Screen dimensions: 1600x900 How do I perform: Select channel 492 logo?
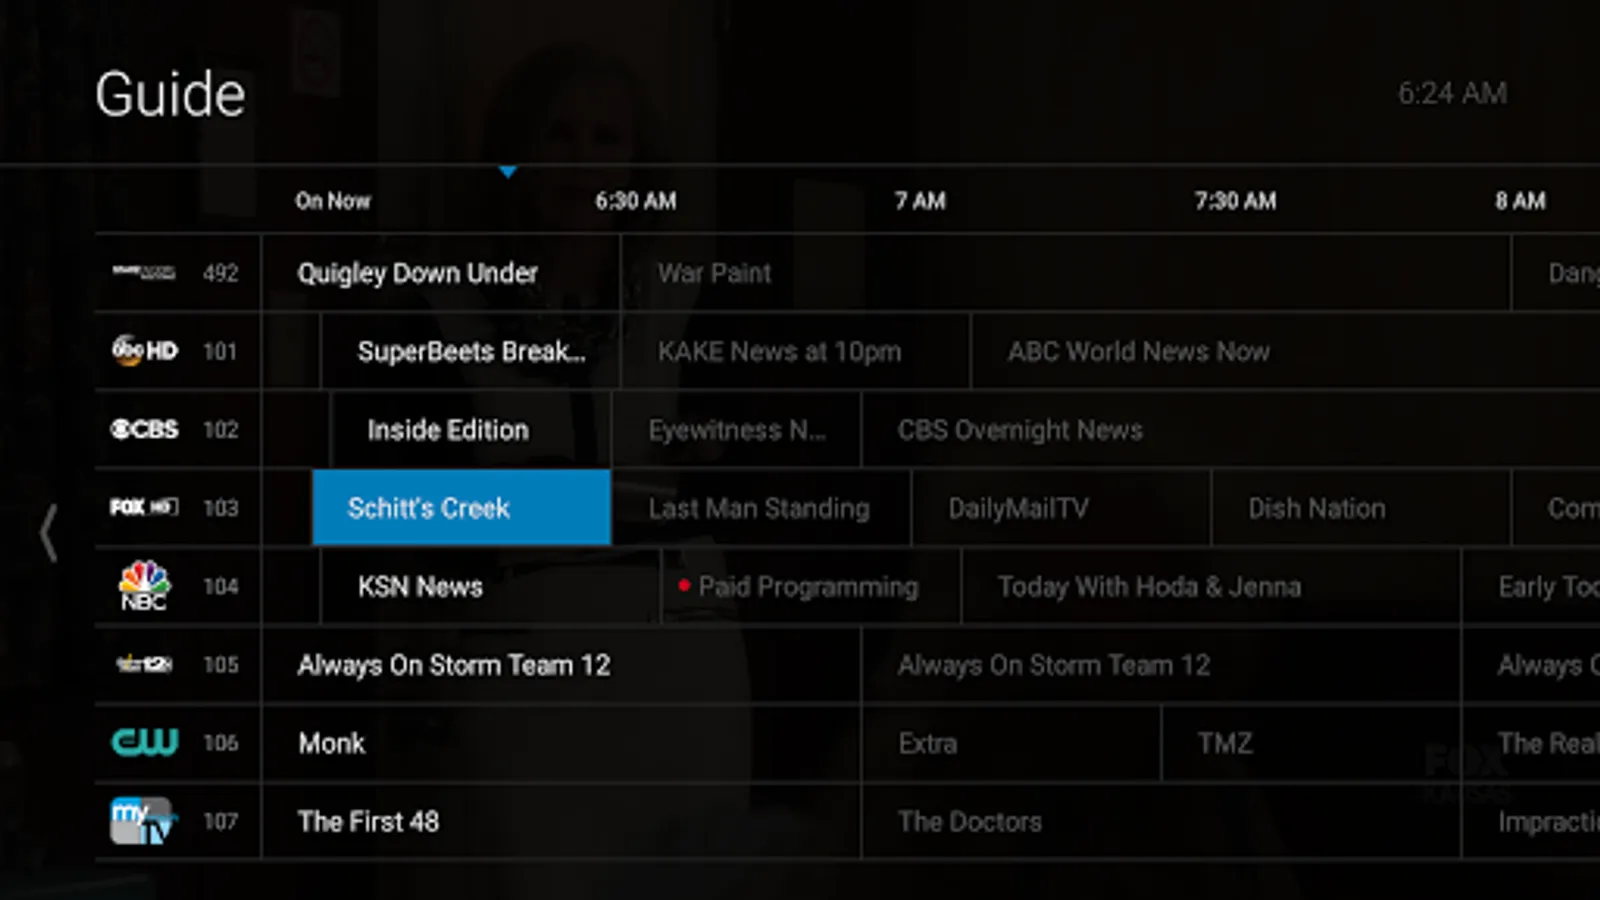[x=144, y=272]
